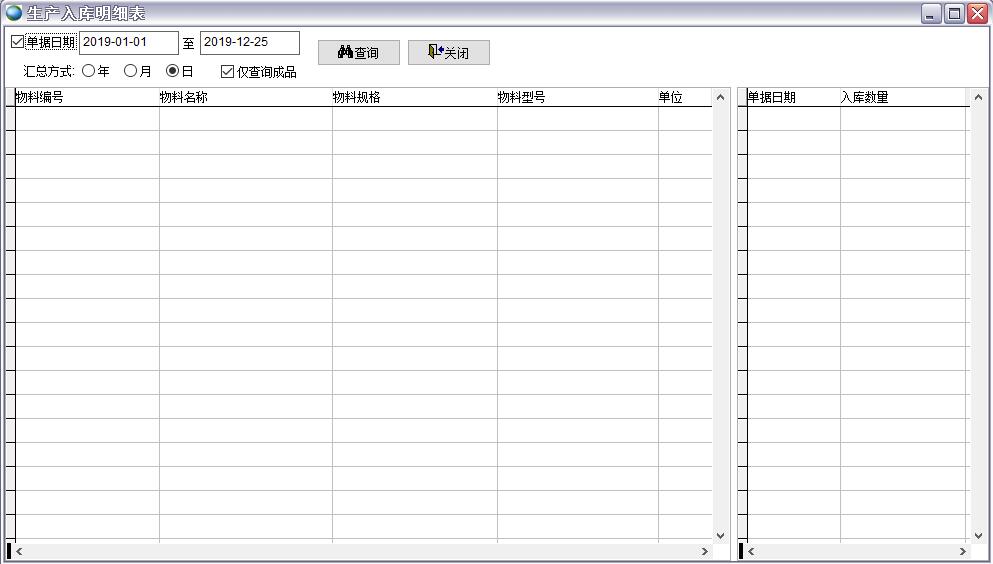This screenshot has width=993, height=564.
Task: Click the binoculars Query (查询) button
Action: 358,53
